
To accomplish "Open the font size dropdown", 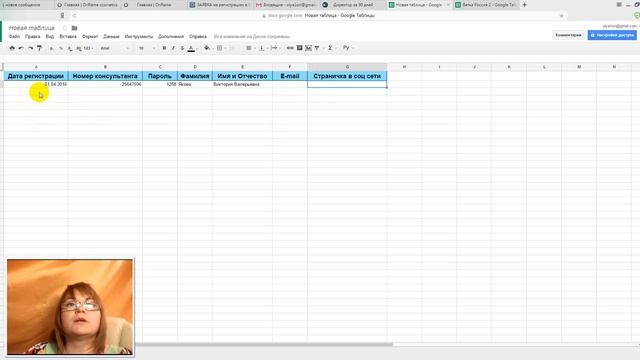I will 147,48.
